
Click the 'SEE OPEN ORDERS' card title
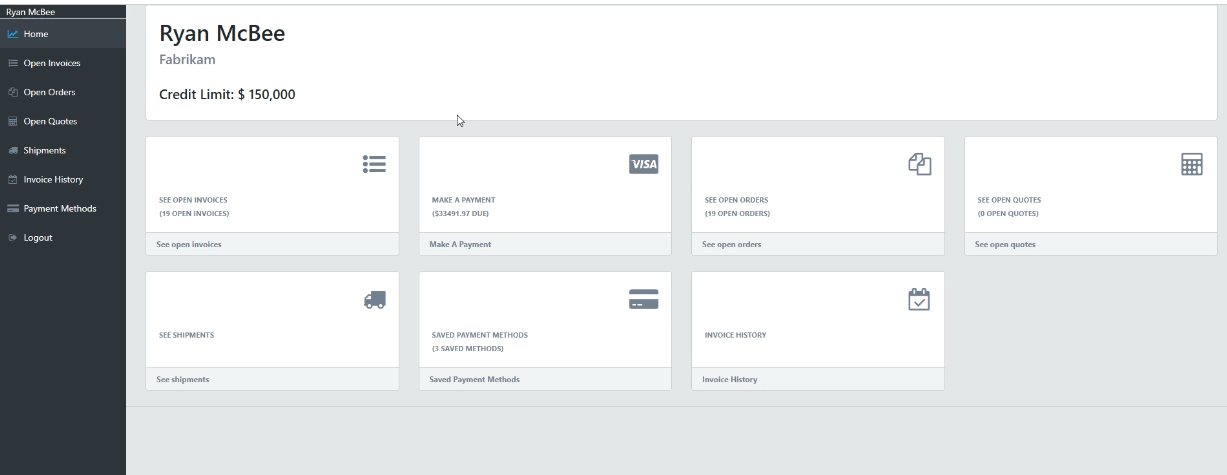pos(737,200)
